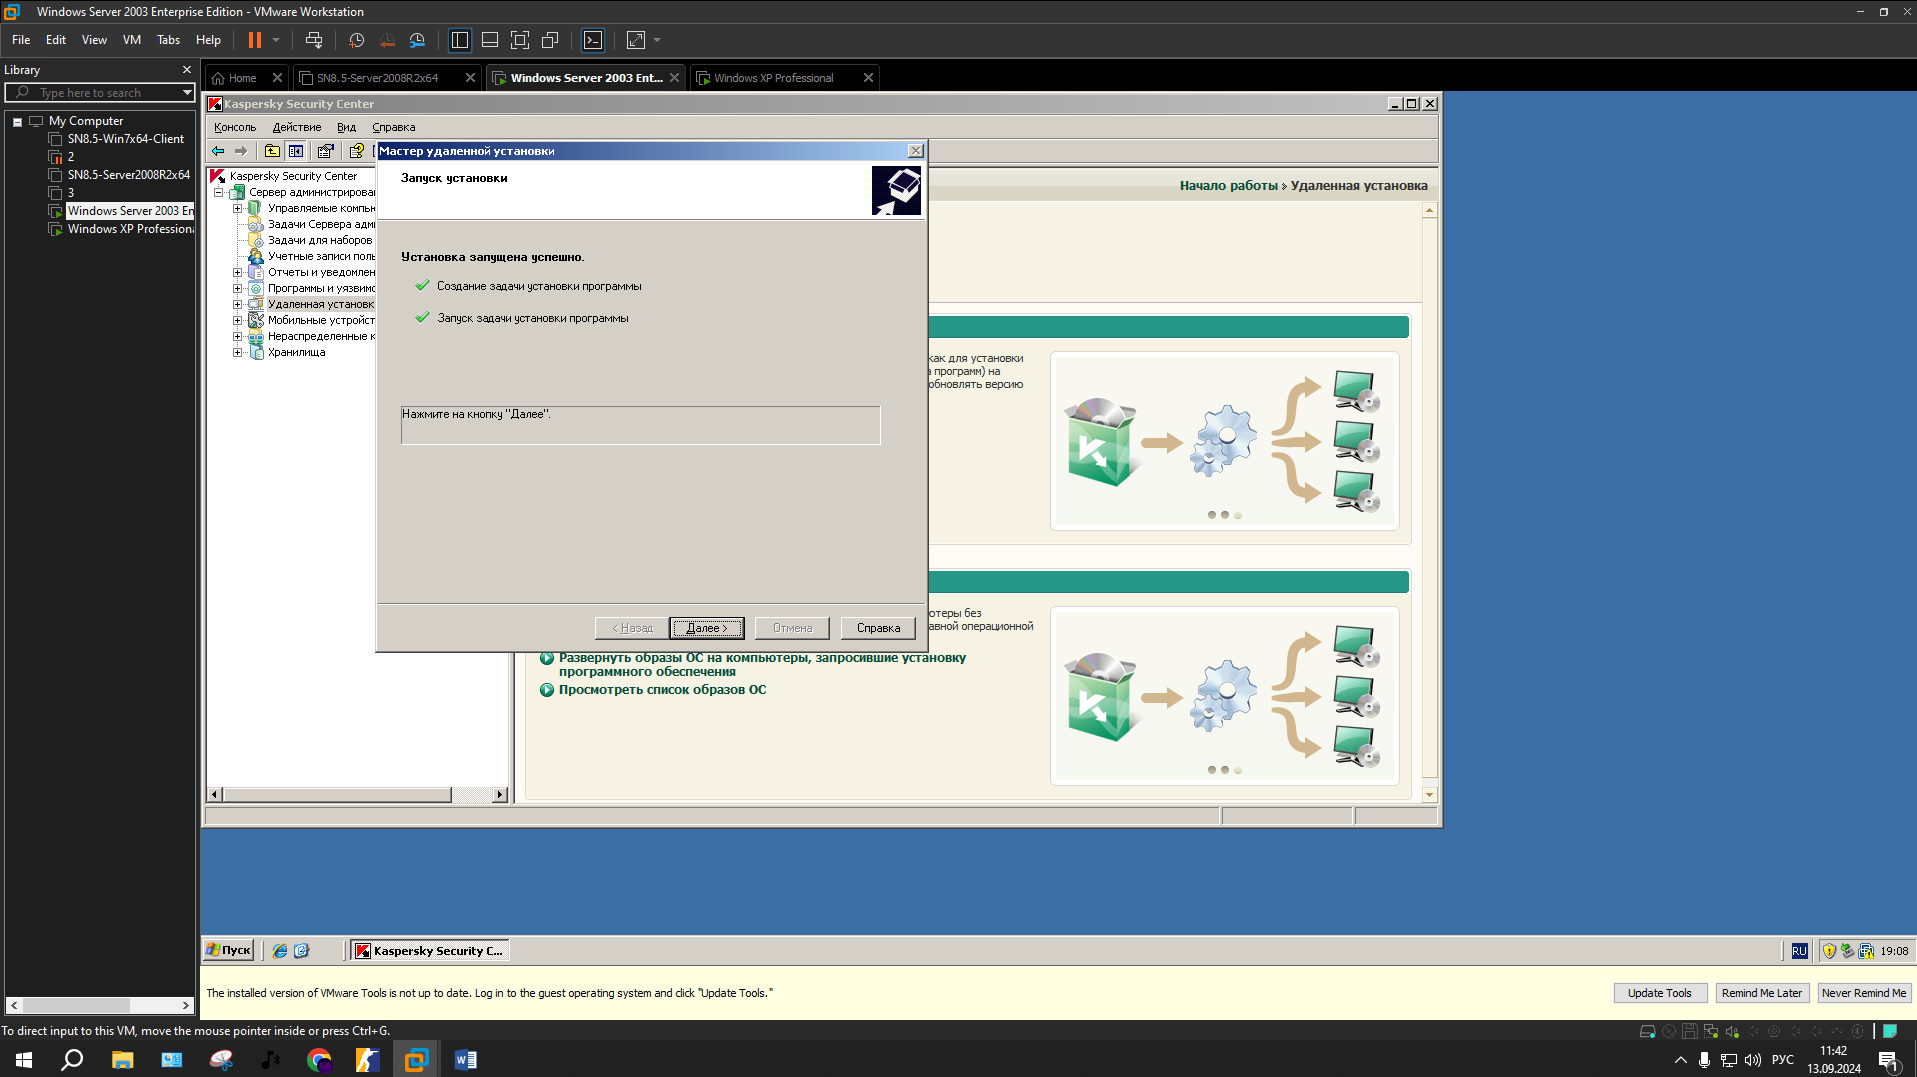Toggle the thumbnail bar icon in VMware
The image size is (1917, 1077).
pos(490,40)
